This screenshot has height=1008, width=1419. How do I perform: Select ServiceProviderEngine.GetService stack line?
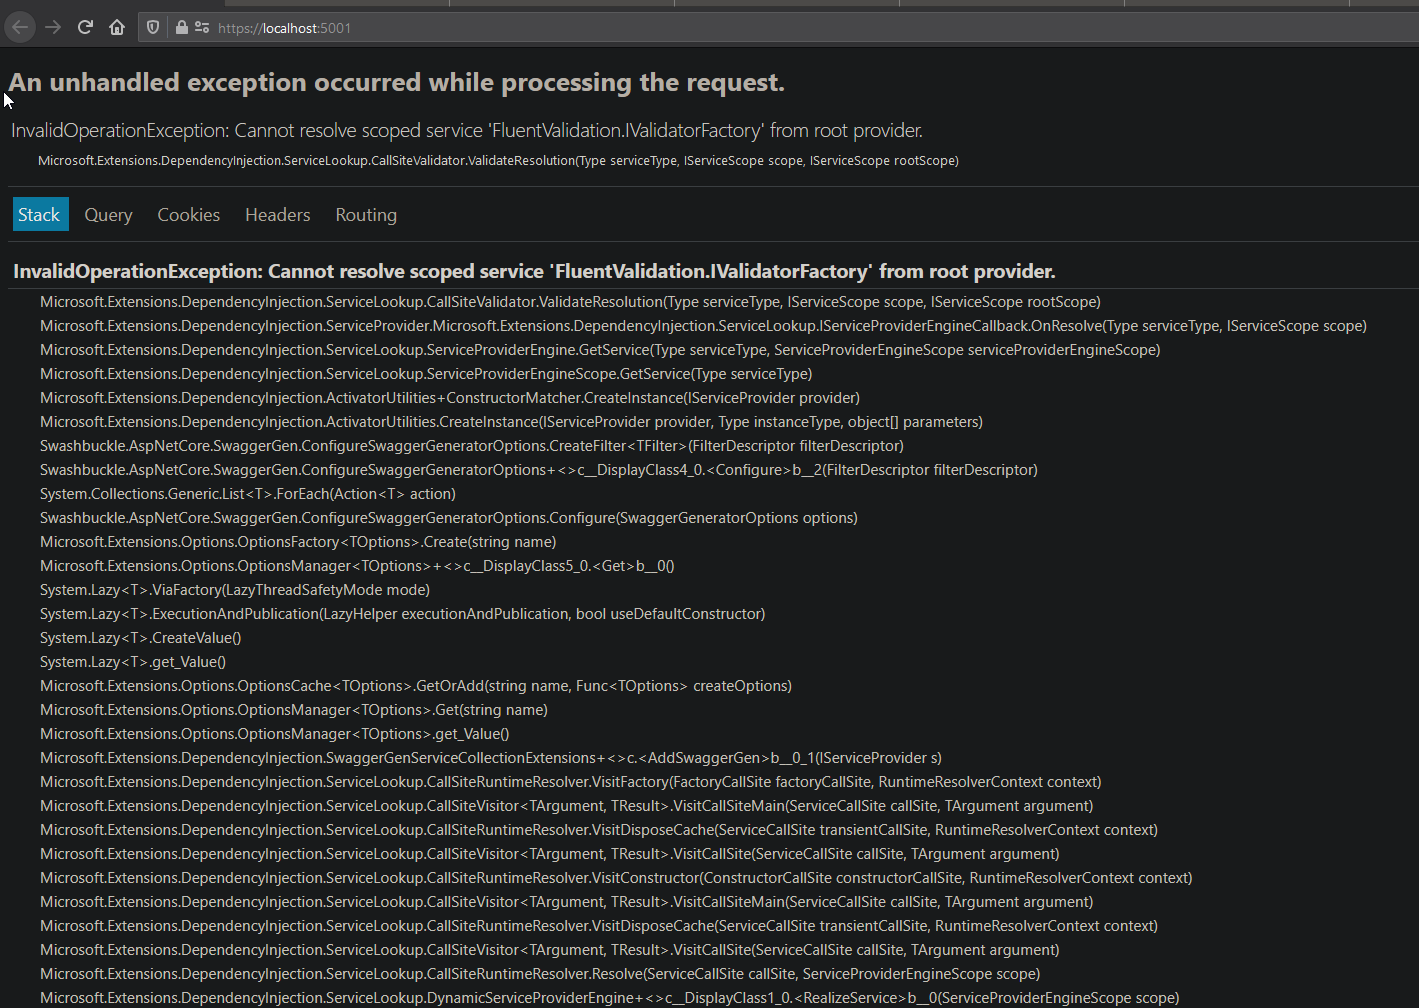click(600, 350)
